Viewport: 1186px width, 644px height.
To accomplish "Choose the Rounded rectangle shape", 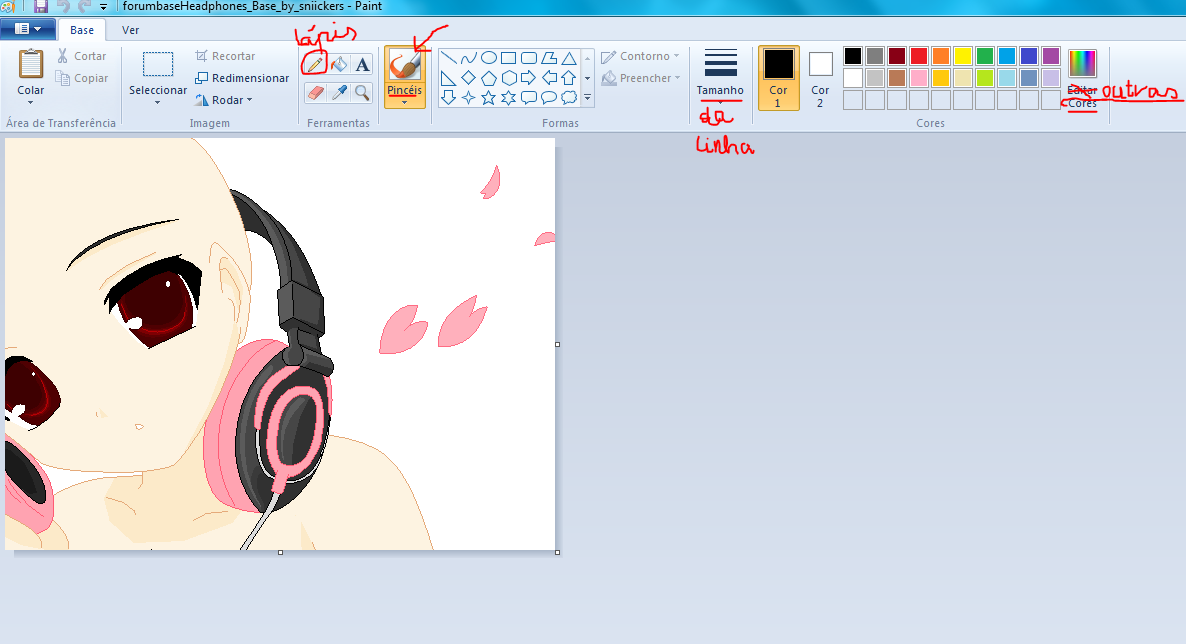I will tap(529, 58).
